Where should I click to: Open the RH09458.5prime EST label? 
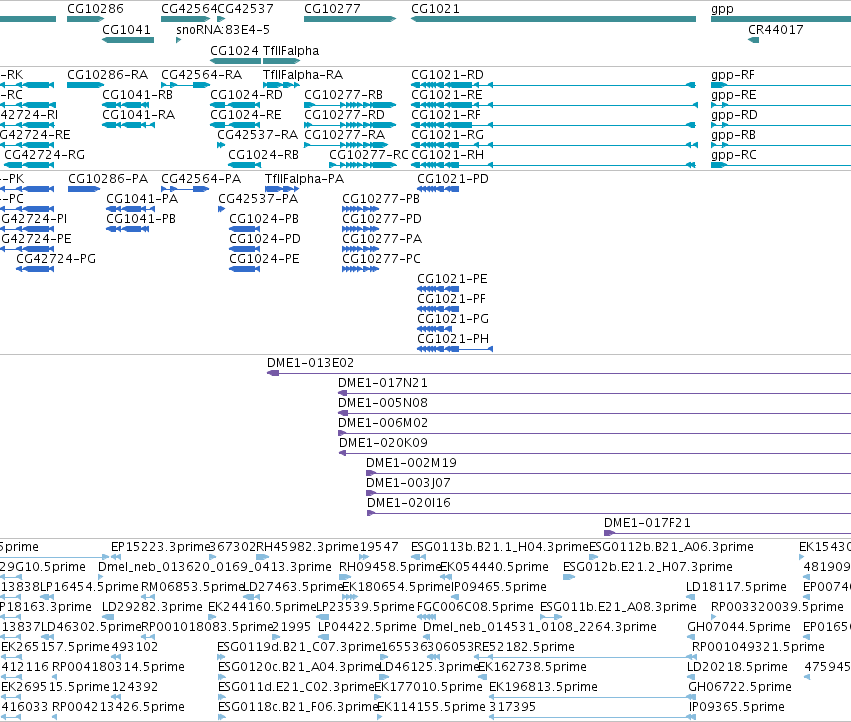coord(390,567)
